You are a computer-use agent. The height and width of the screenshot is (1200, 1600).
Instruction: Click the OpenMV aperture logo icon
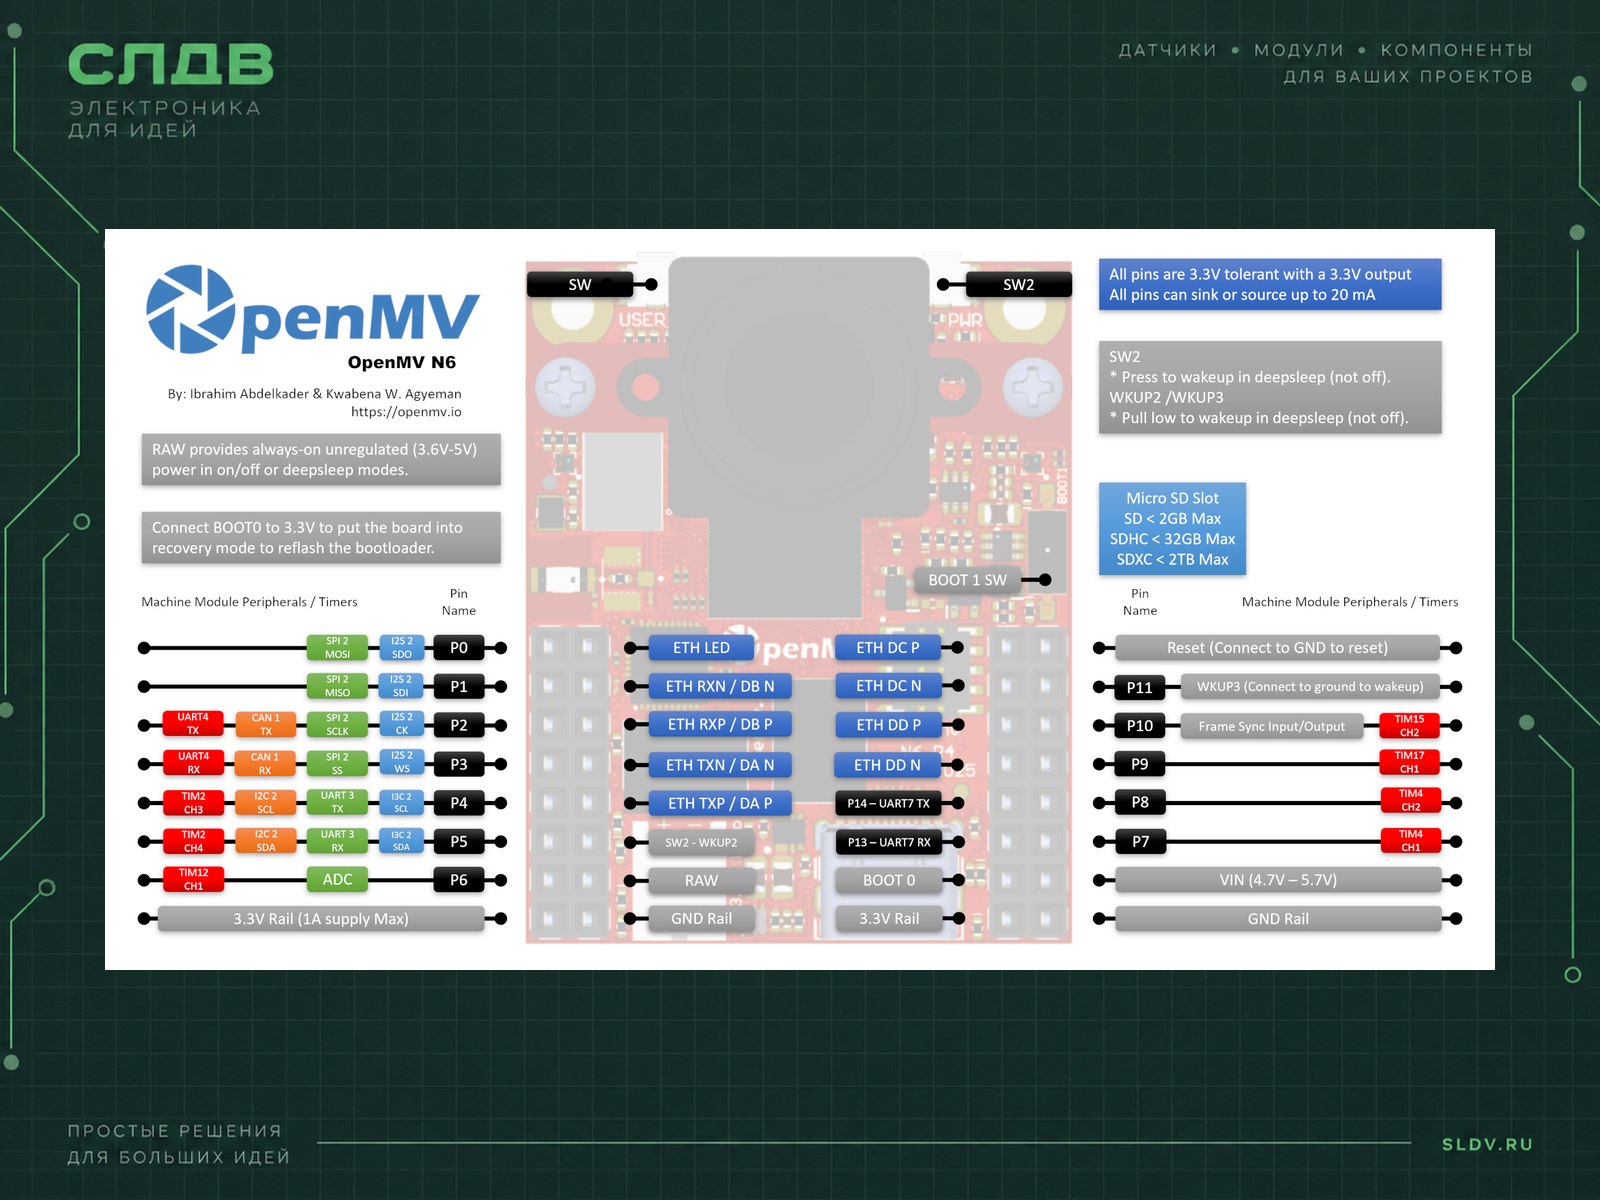(x=190, y=309)
